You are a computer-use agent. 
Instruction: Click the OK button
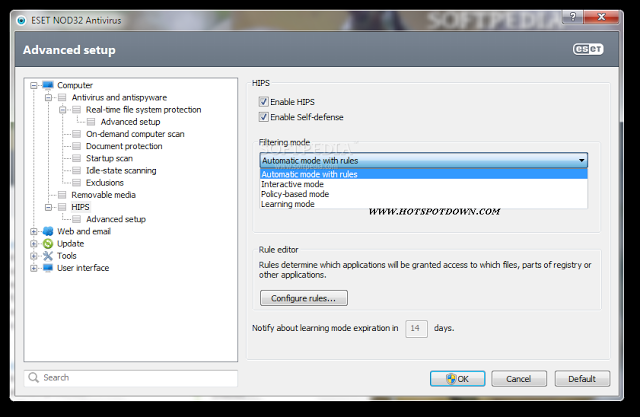click(x=458, y=379)
